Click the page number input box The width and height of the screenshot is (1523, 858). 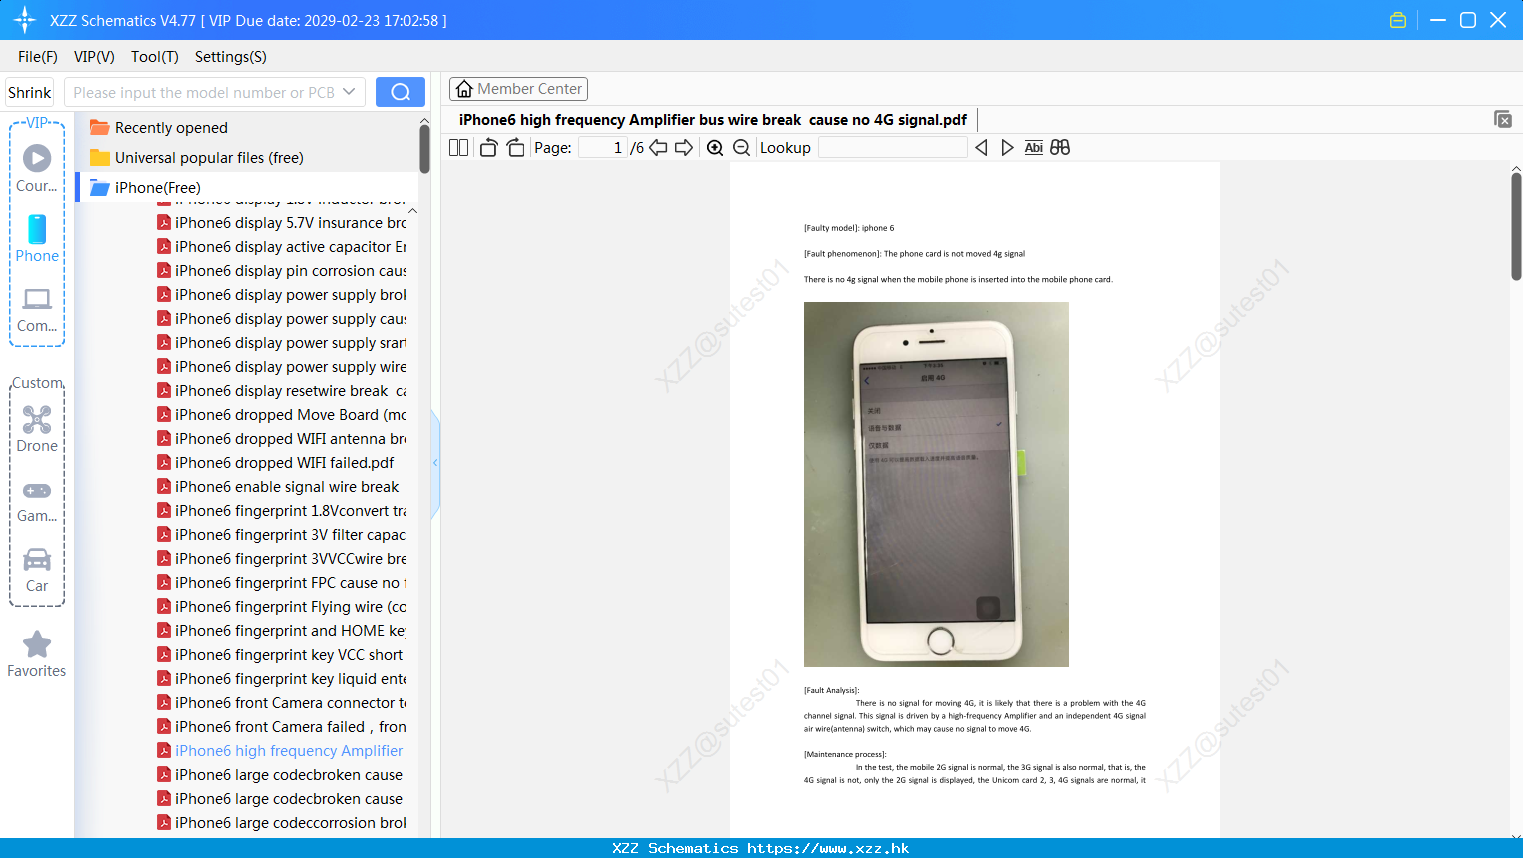click(603, 148)
